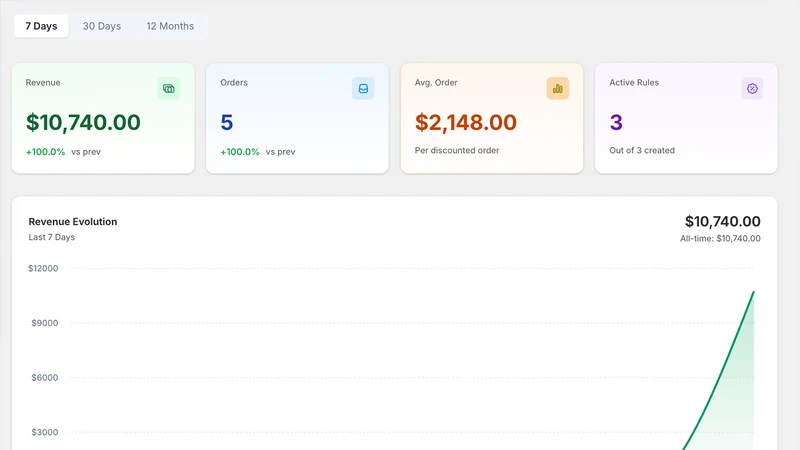Screen dimensions: 800x450
Task: Click the Orders count value 5
Action: pyautogui.click(x=227, y=122)
